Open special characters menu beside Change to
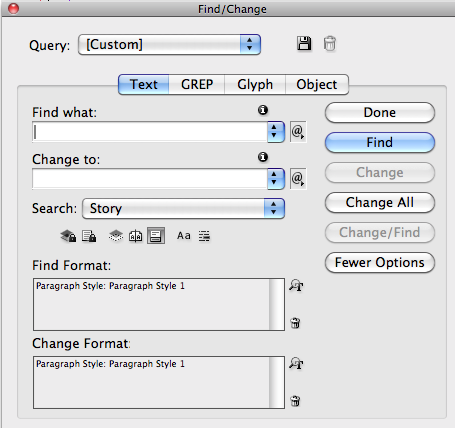This screenshot has height=428, width=455. [x=298, y=179]
